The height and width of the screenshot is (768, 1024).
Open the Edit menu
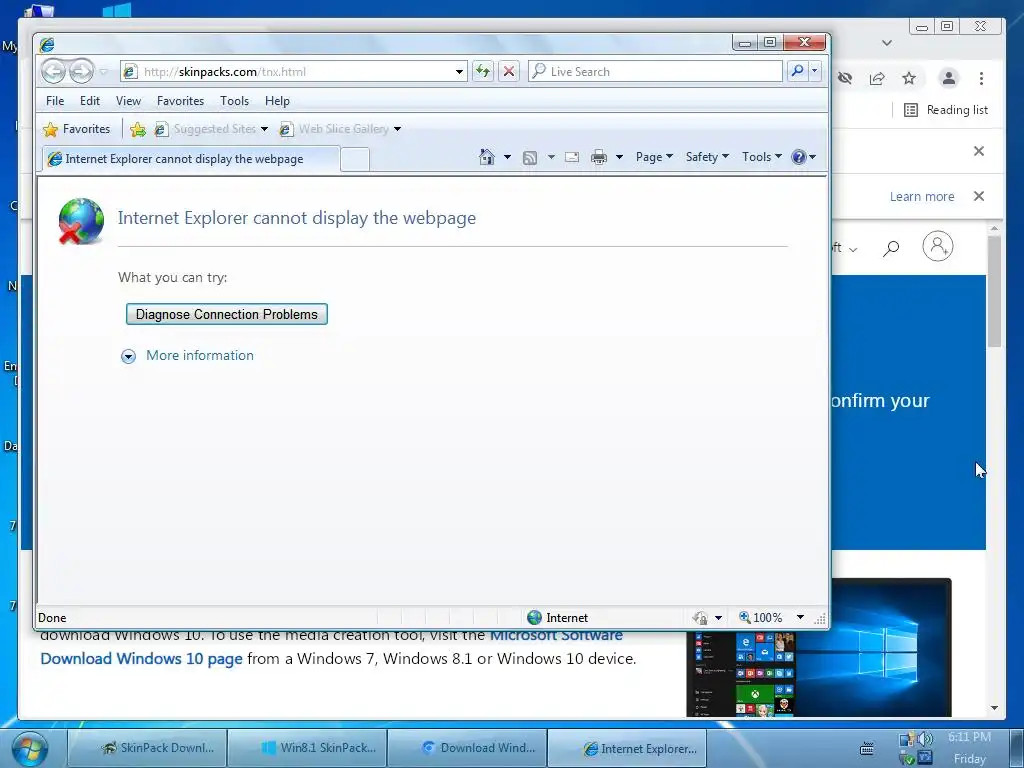(90, 101)
